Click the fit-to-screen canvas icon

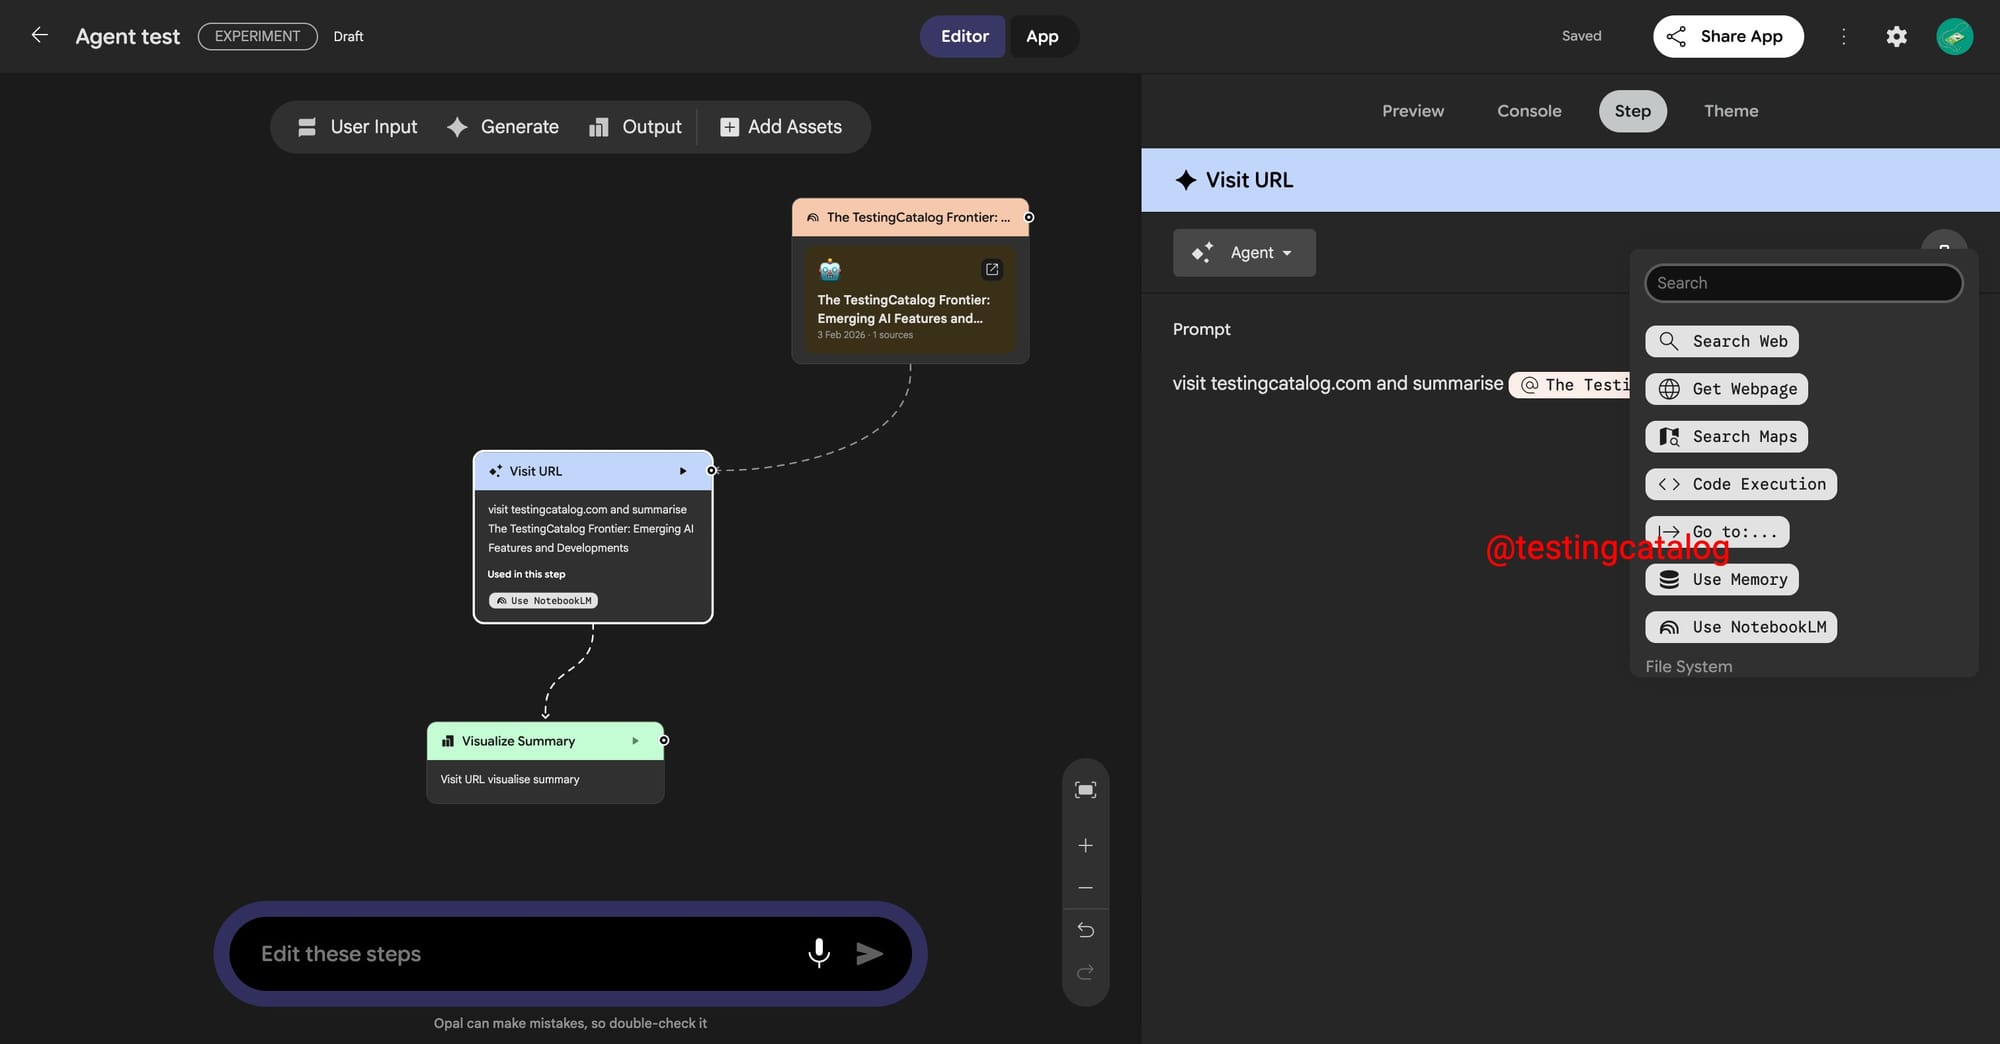(1085, 790)
